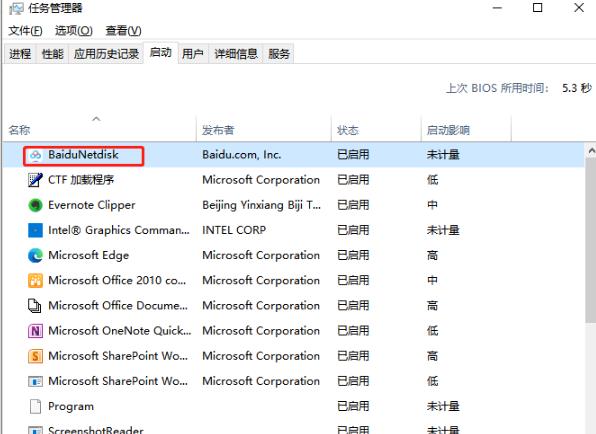Select the 启动 tab
This screenshot has height=434, width=596.
161,52
